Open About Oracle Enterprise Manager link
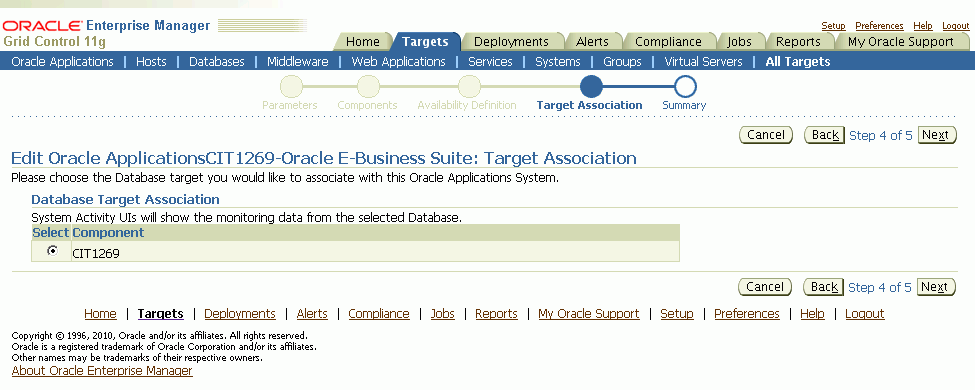Viewport: 975px width, 390px height. [102, 371]
